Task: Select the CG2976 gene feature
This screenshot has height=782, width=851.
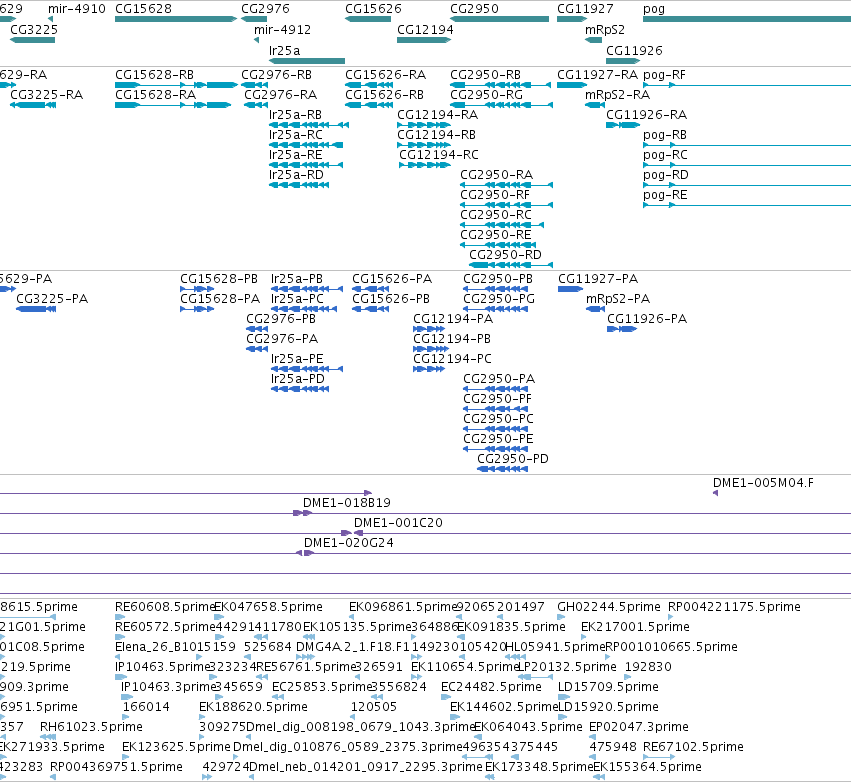Action: tap(254, 19)
